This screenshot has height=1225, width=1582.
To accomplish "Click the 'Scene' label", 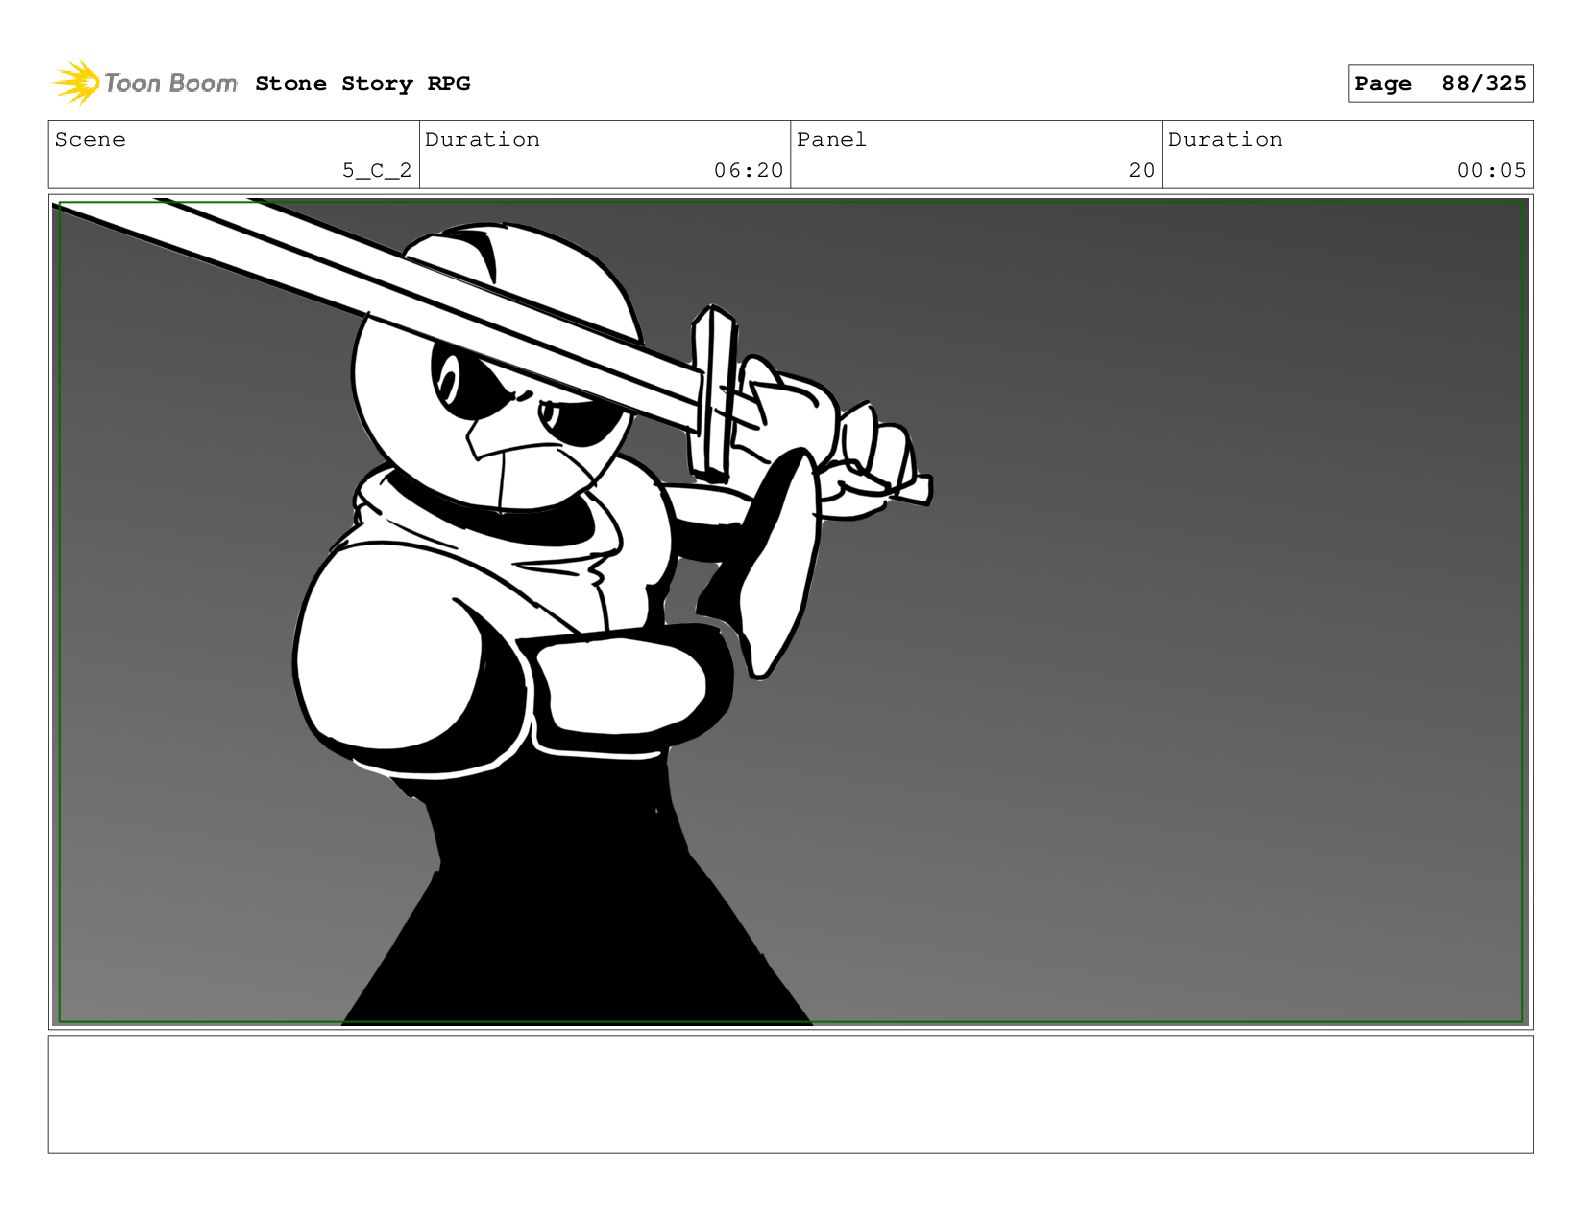I will [90, 140].
